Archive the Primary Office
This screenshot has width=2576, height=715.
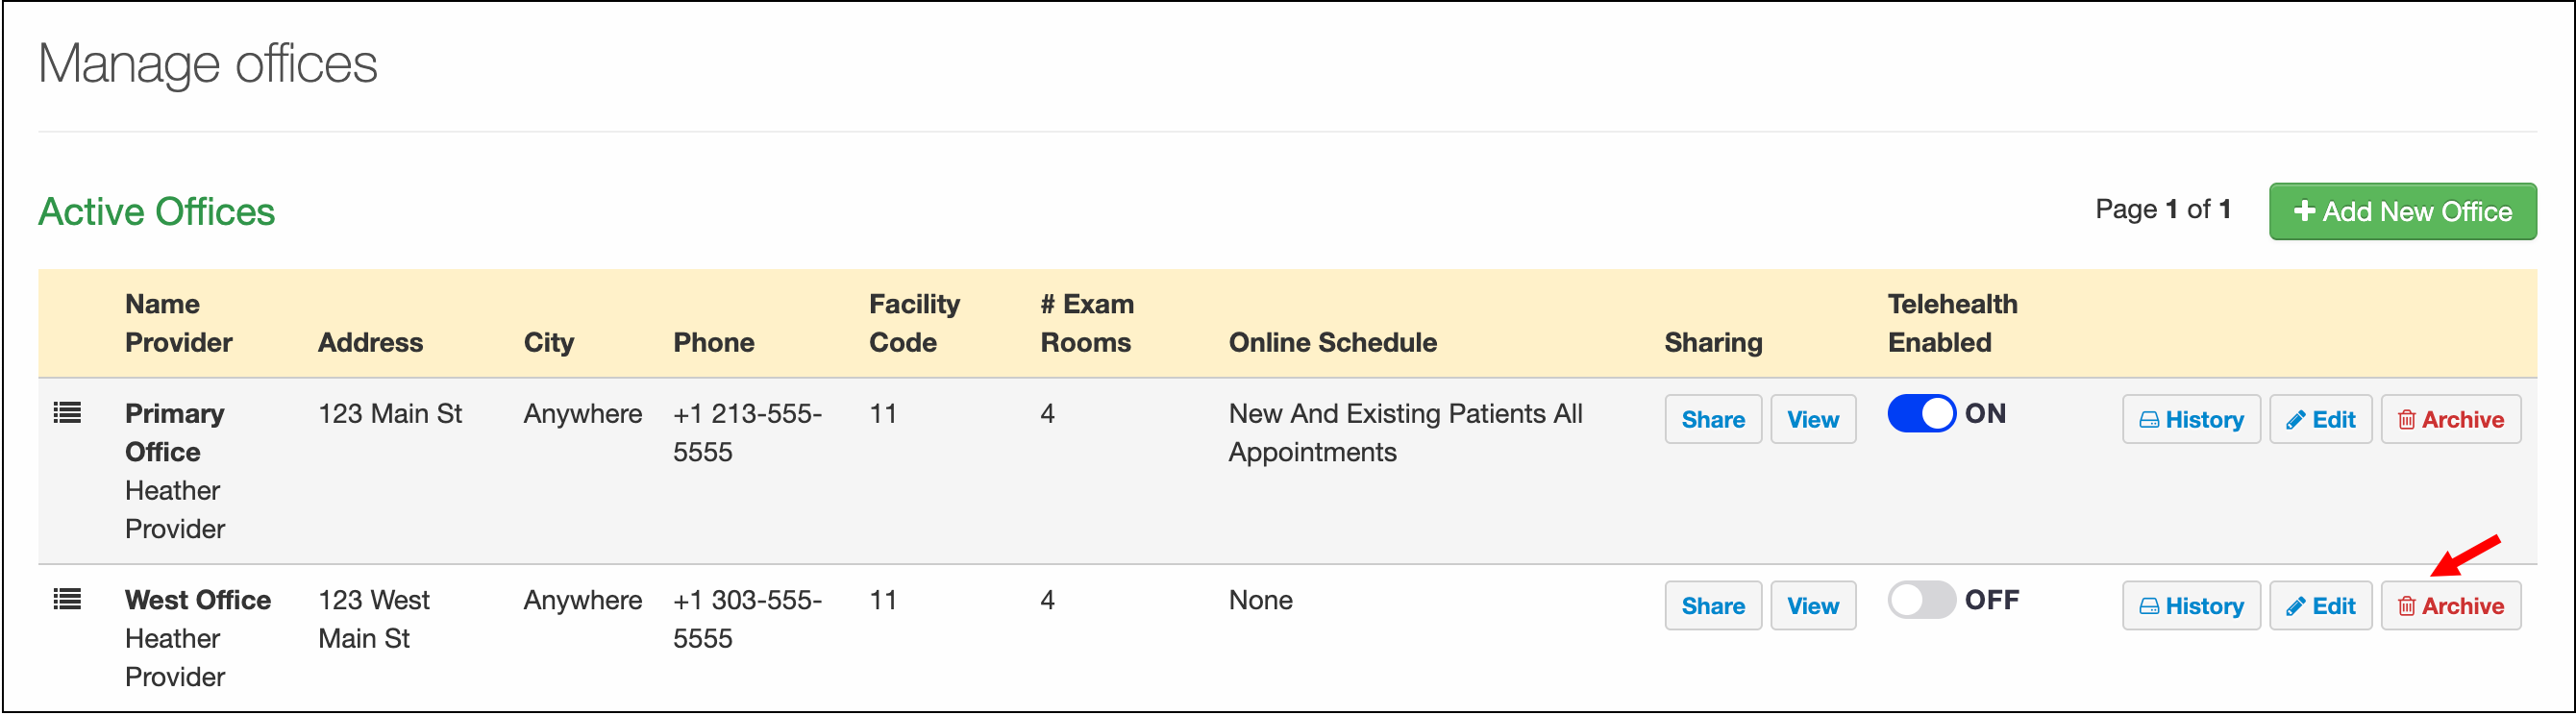coord(2450,420)
